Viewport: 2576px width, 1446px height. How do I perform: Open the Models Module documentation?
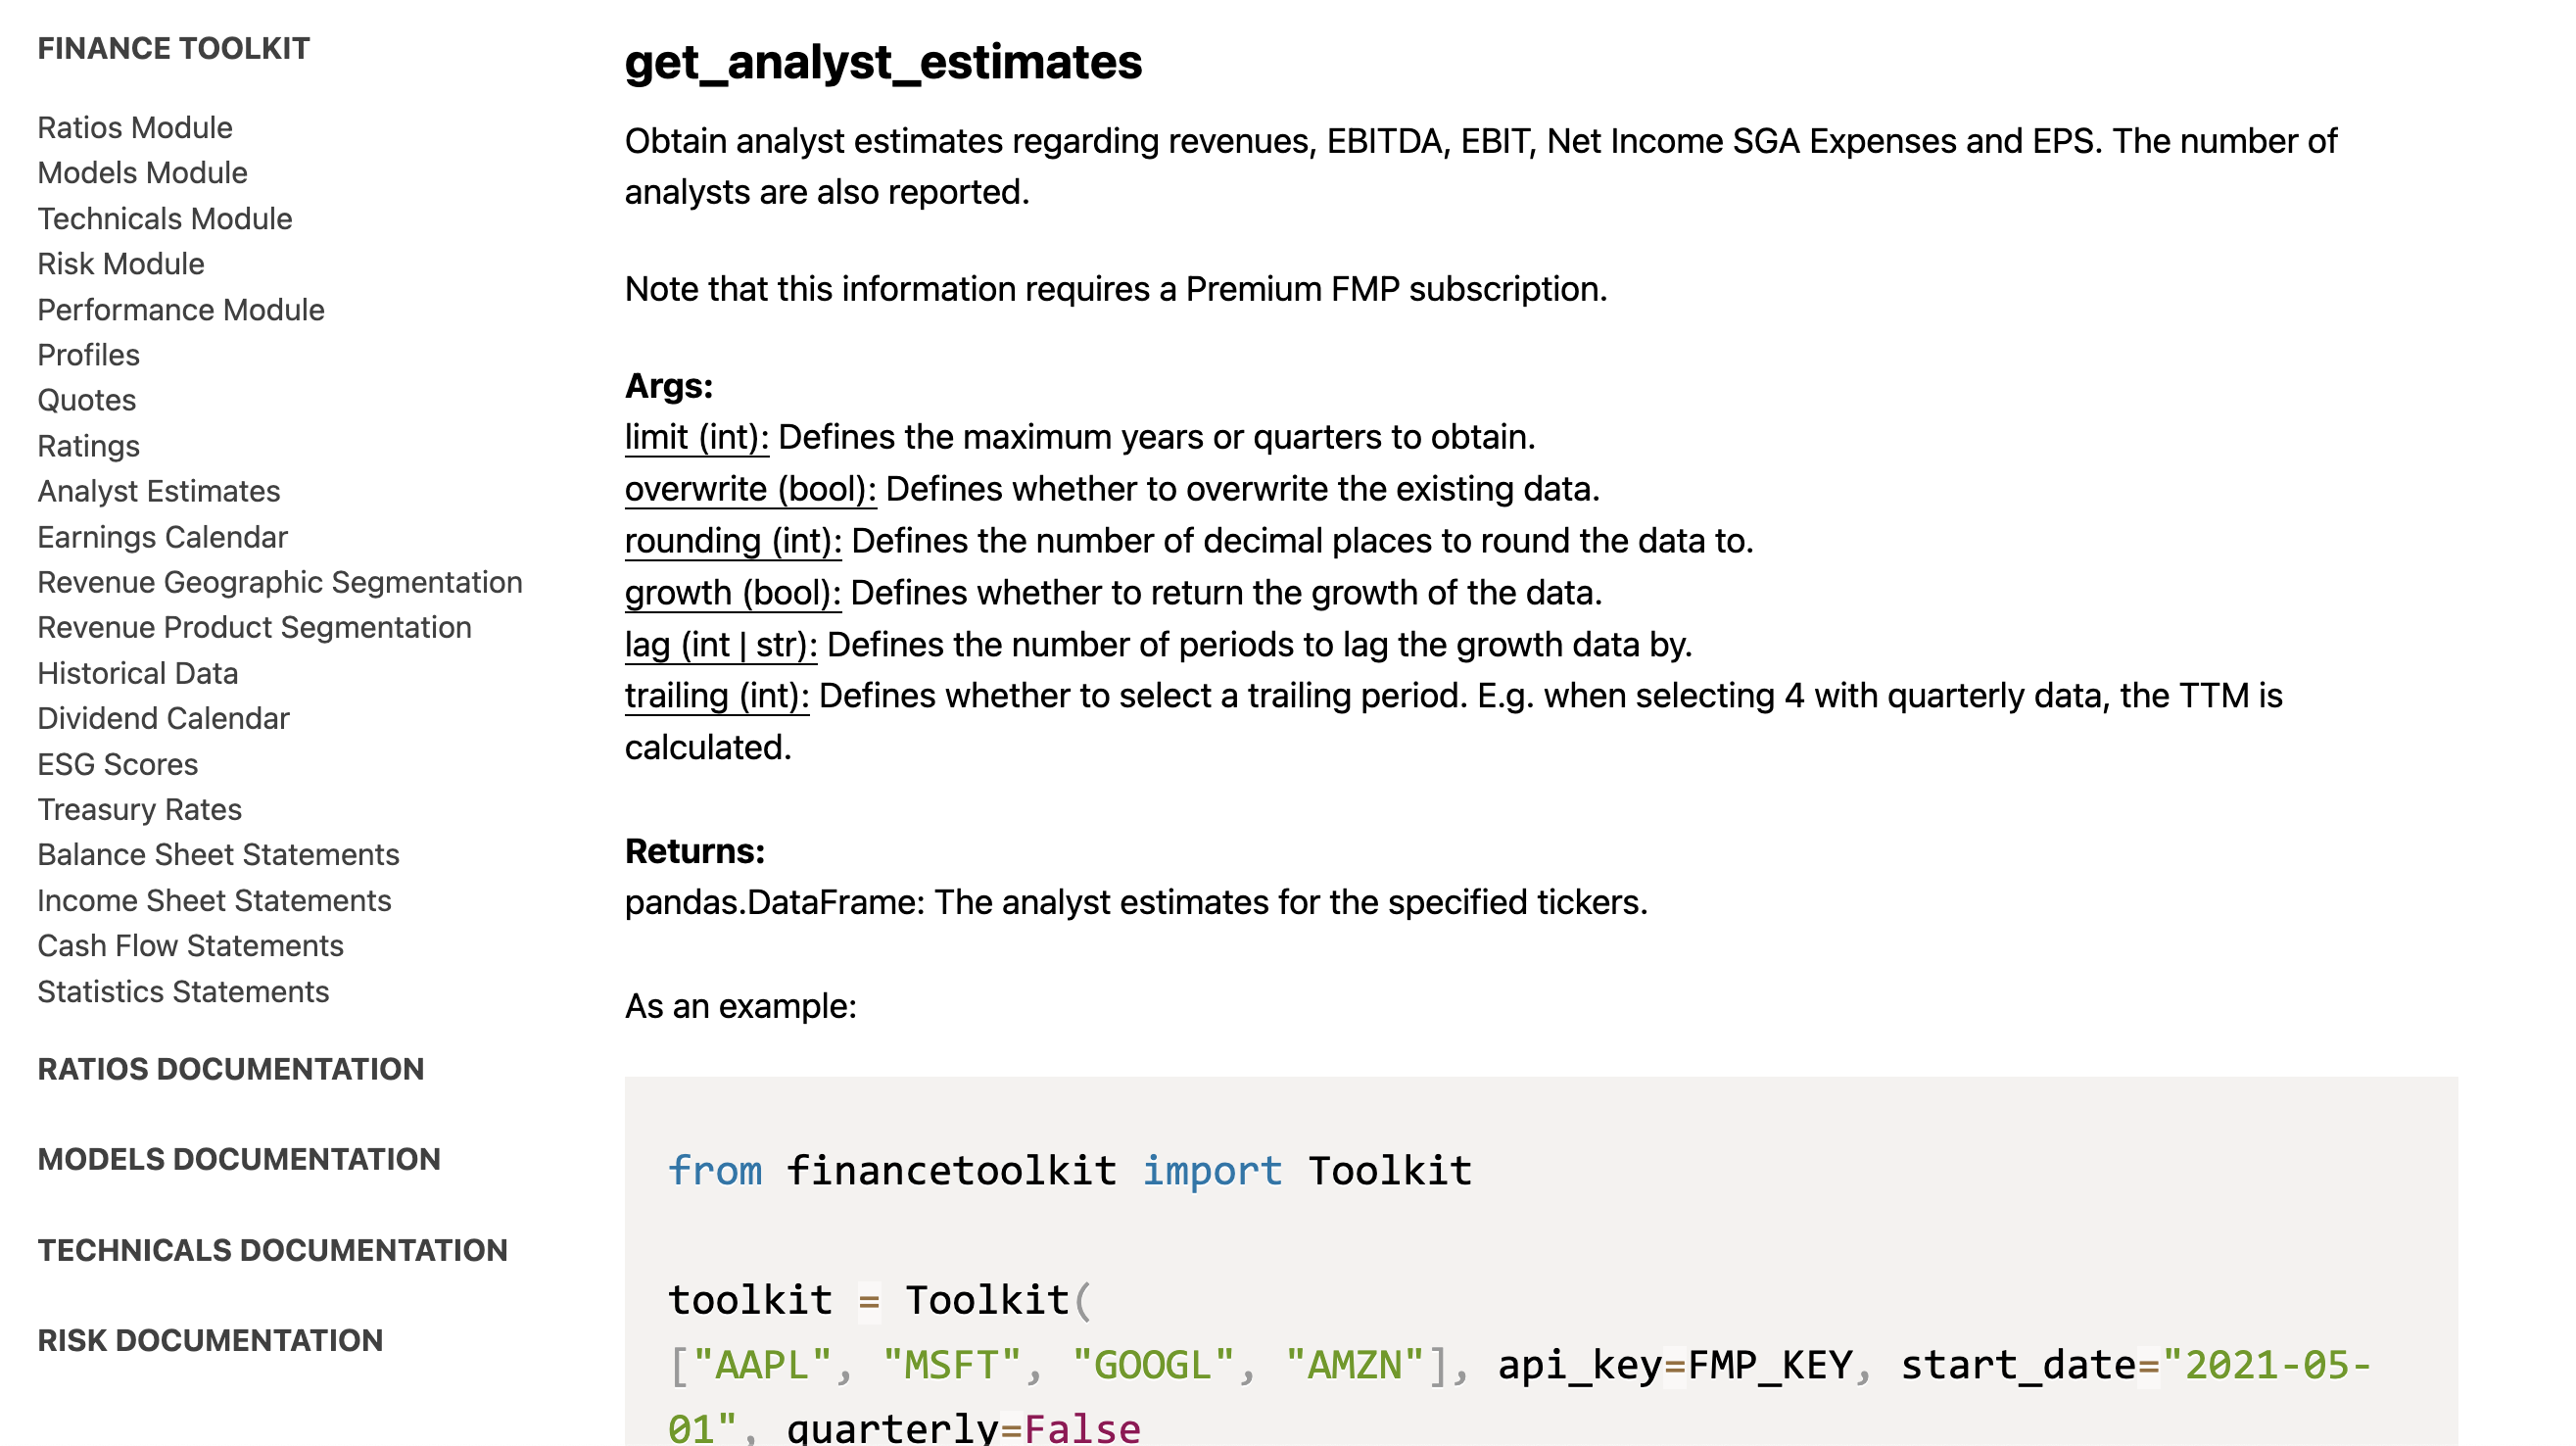pyautogui.click(x=142, y=171)
